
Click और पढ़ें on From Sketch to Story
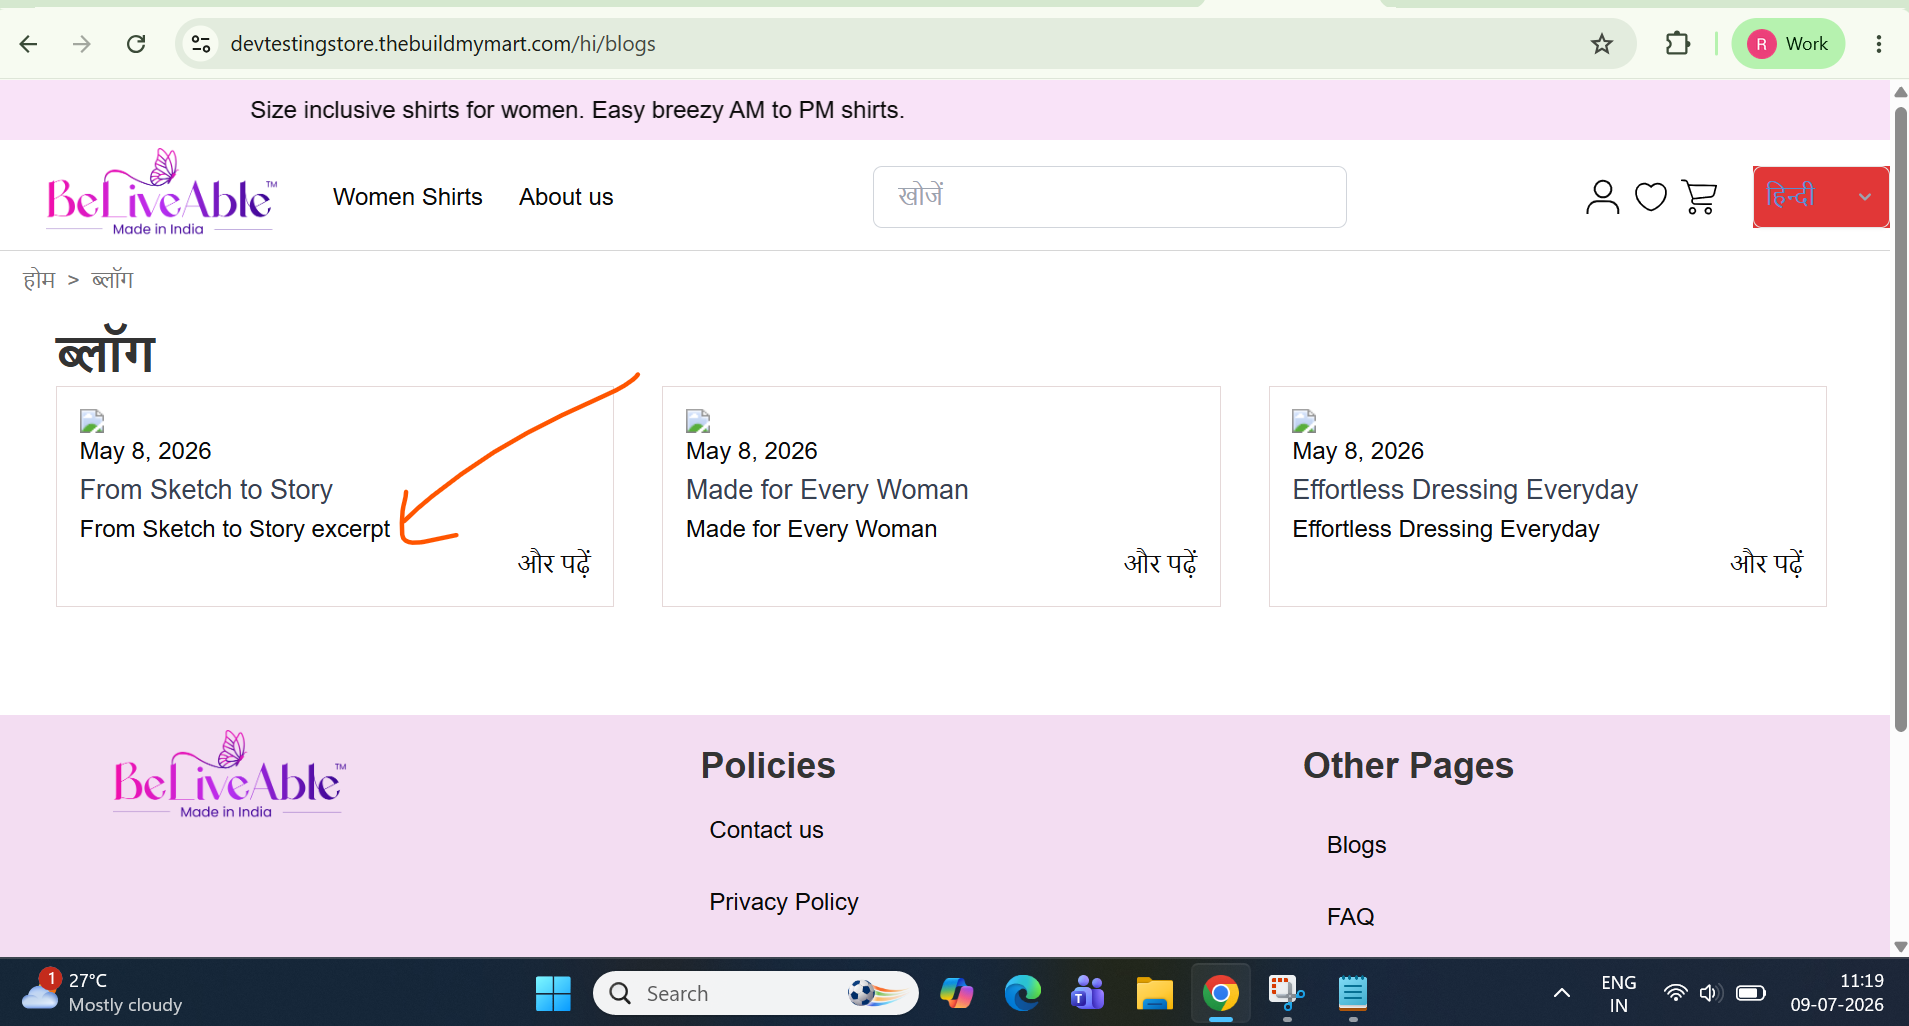[554, 563]
